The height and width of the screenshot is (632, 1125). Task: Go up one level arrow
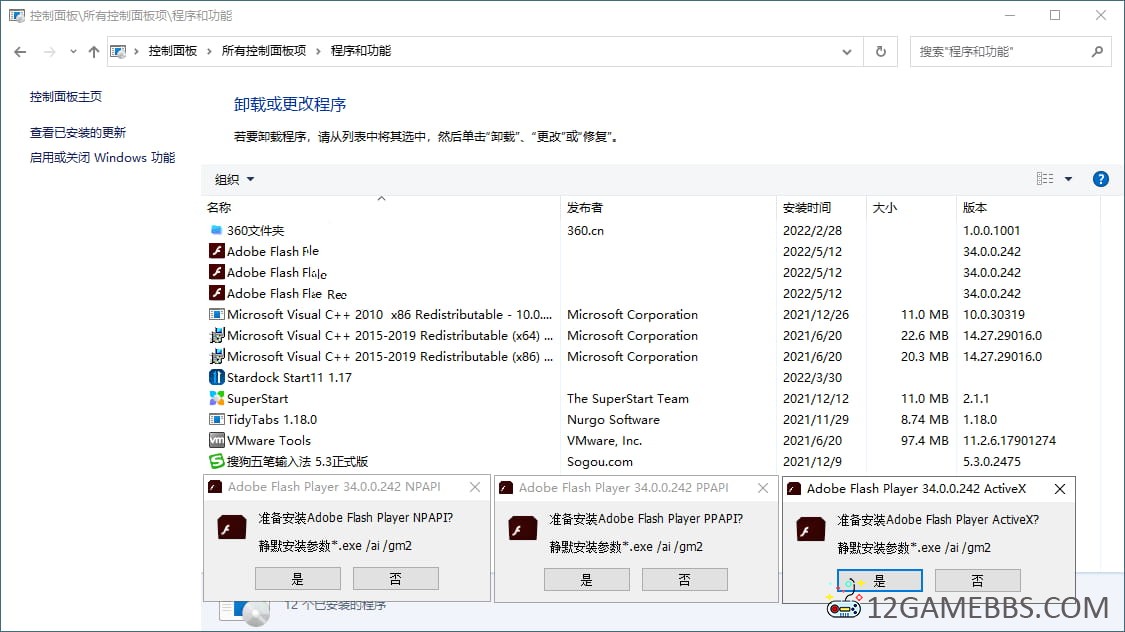[93, 52]
